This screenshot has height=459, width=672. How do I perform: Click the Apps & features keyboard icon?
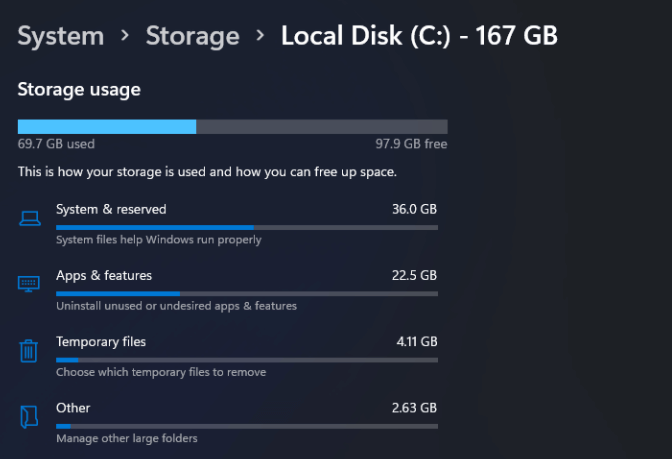point(29,283)
